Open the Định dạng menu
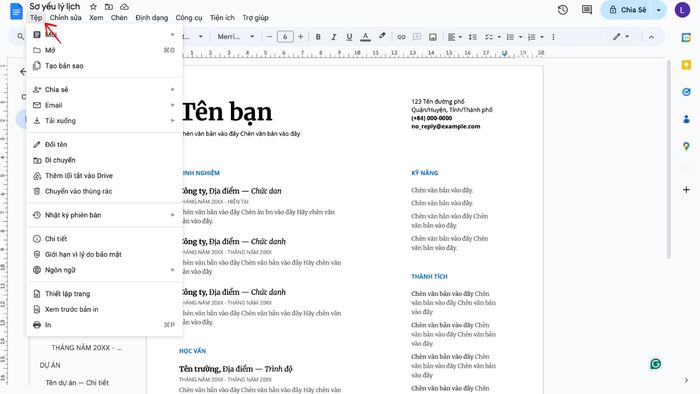The height and width of the screenshot is (394, 700). [152, 17]
